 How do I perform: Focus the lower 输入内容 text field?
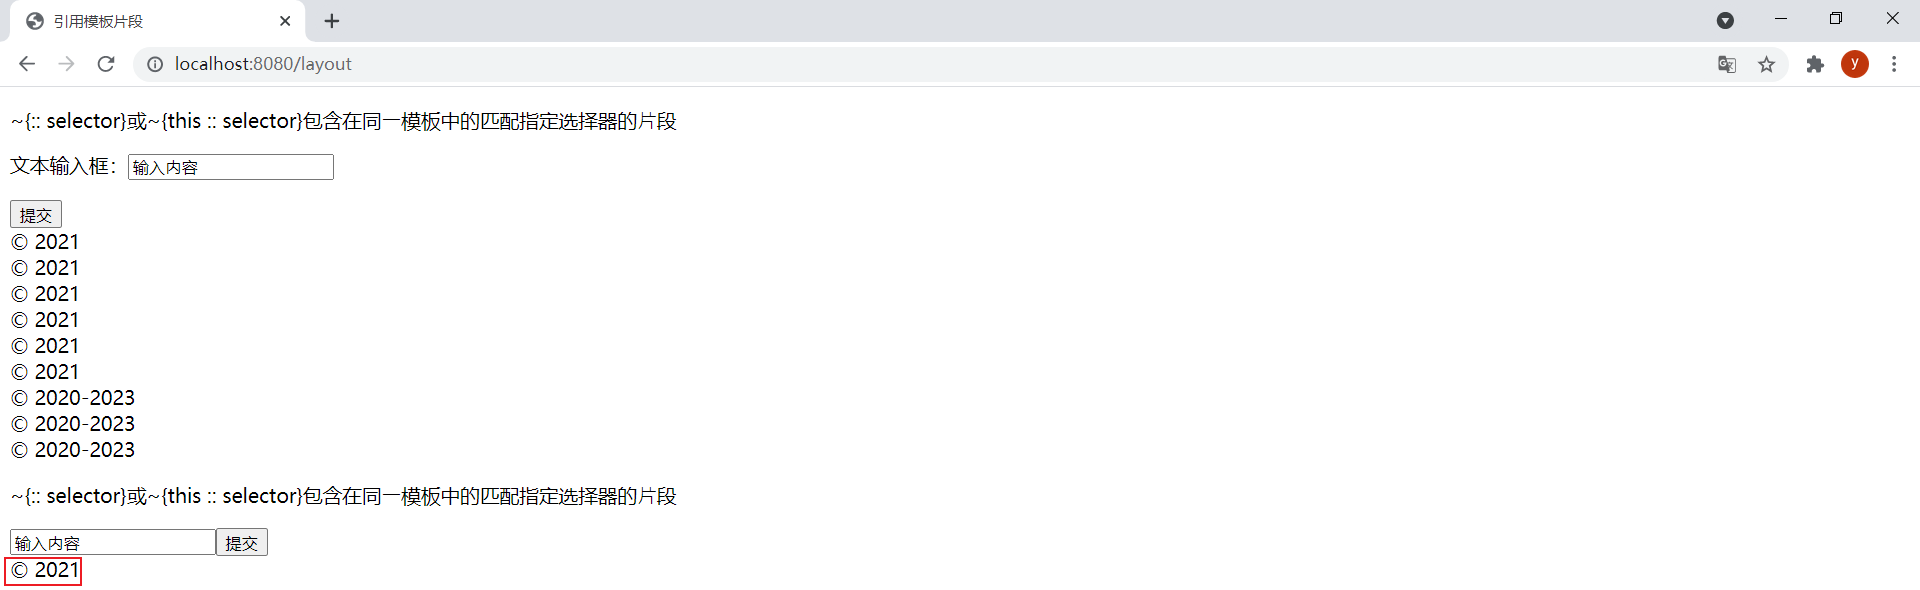pos(113,543)
